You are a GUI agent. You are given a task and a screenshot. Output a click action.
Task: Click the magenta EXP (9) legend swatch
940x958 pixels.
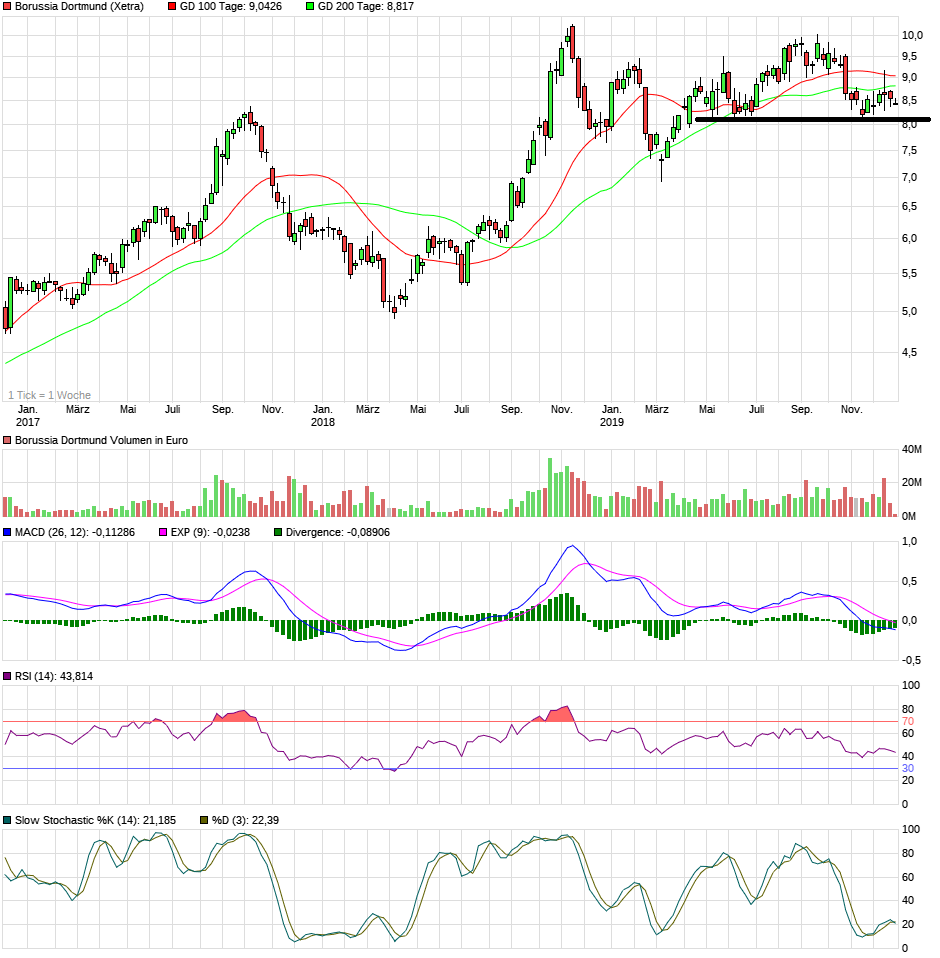(x=163, y=533)
